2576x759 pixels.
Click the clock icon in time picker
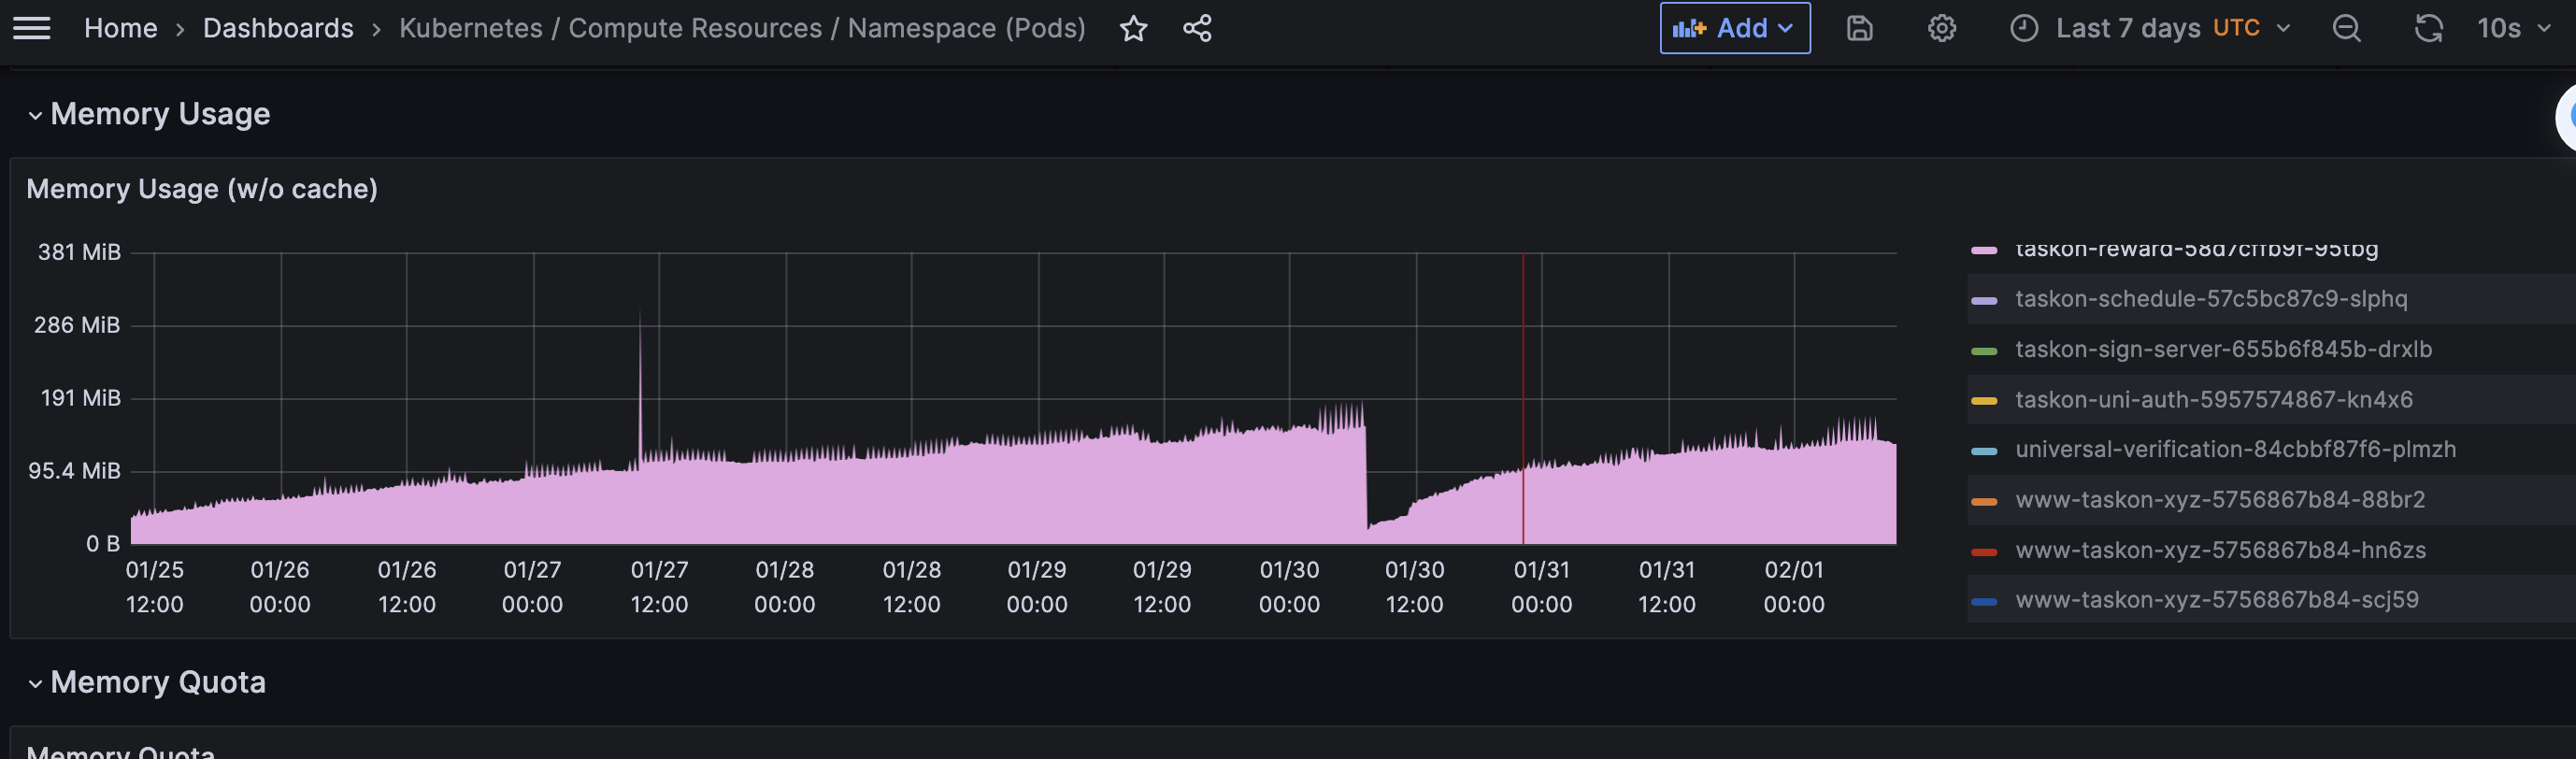click(2023, 28)
